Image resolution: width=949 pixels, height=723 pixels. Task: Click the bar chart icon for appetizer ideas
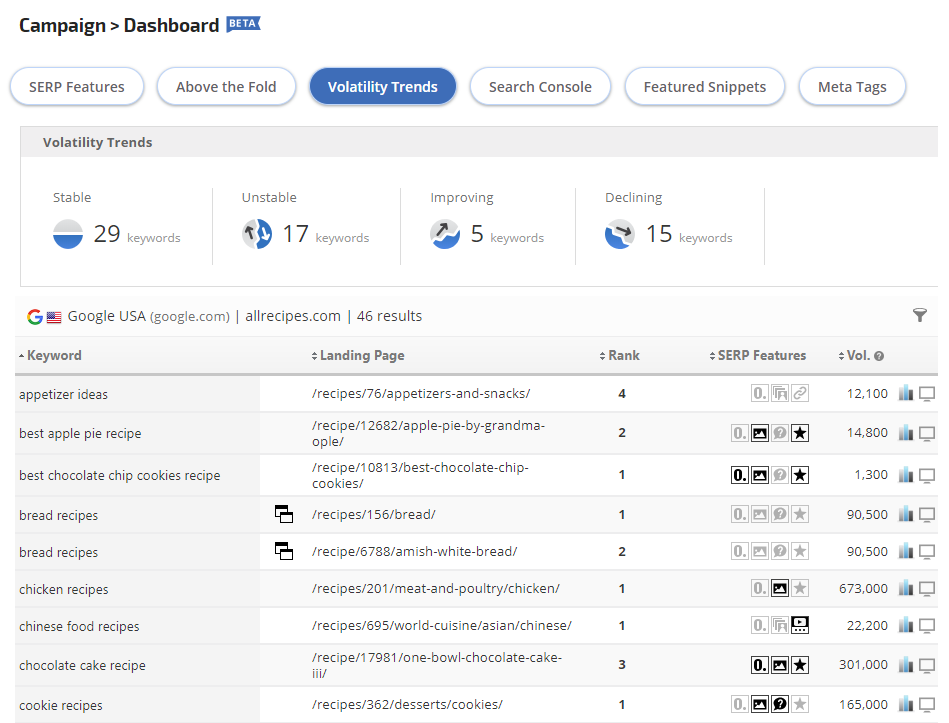[906, 394]
